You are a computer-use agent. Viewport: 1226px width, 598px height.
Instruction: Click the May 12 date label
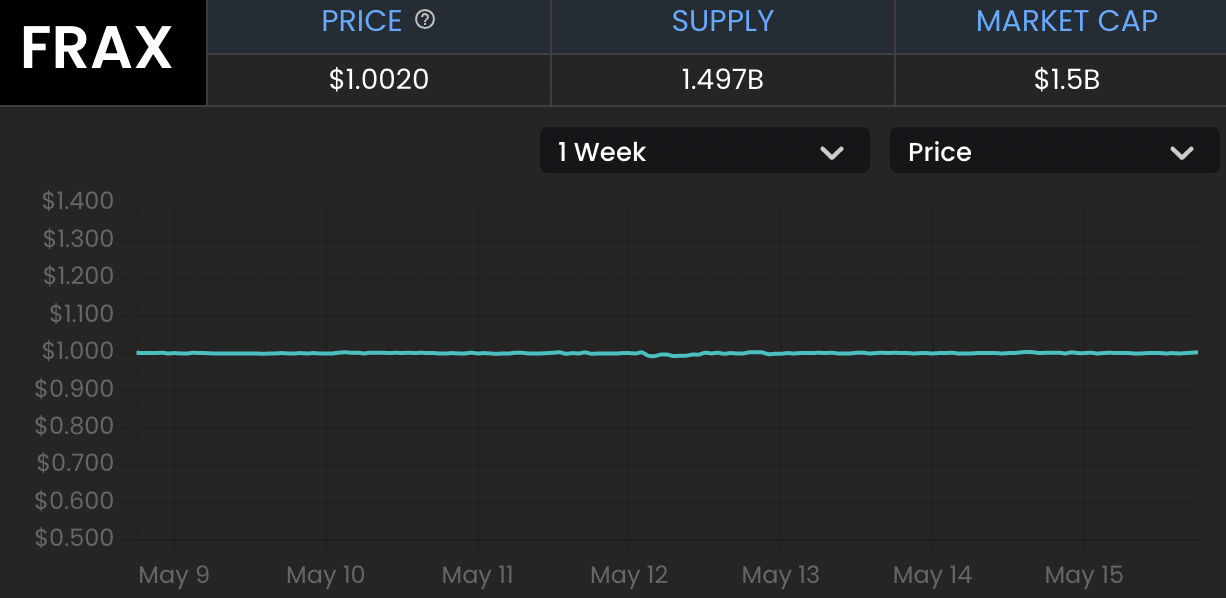(x=629, y=575)
